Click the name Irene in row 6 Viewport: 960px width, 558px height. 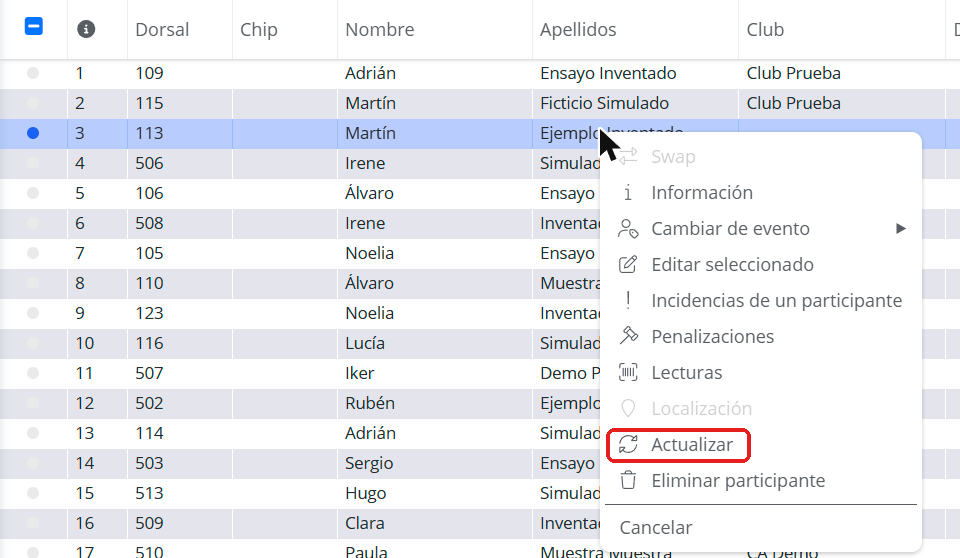tap(365, 223)
